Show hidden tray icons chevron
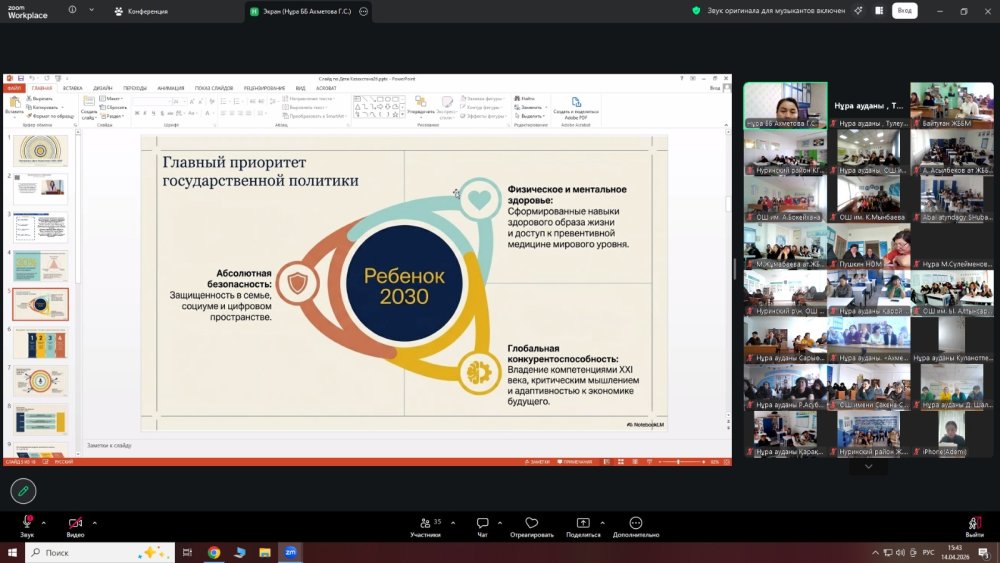This screenshot has width=1000, height=563. tap(875, 552)
